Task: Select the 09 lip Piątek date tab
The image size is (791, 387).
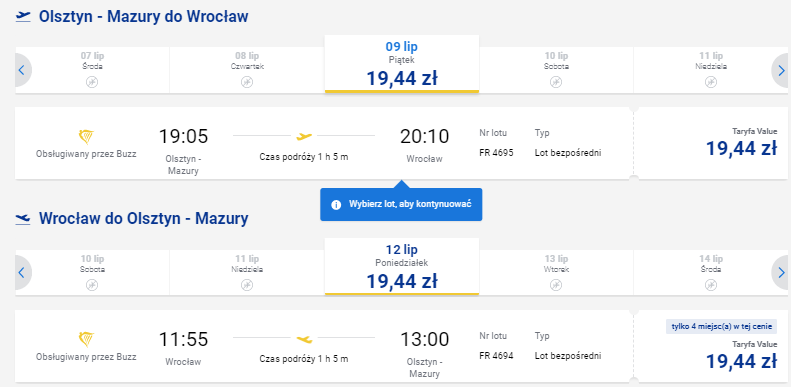Action: tap(402, 64)
